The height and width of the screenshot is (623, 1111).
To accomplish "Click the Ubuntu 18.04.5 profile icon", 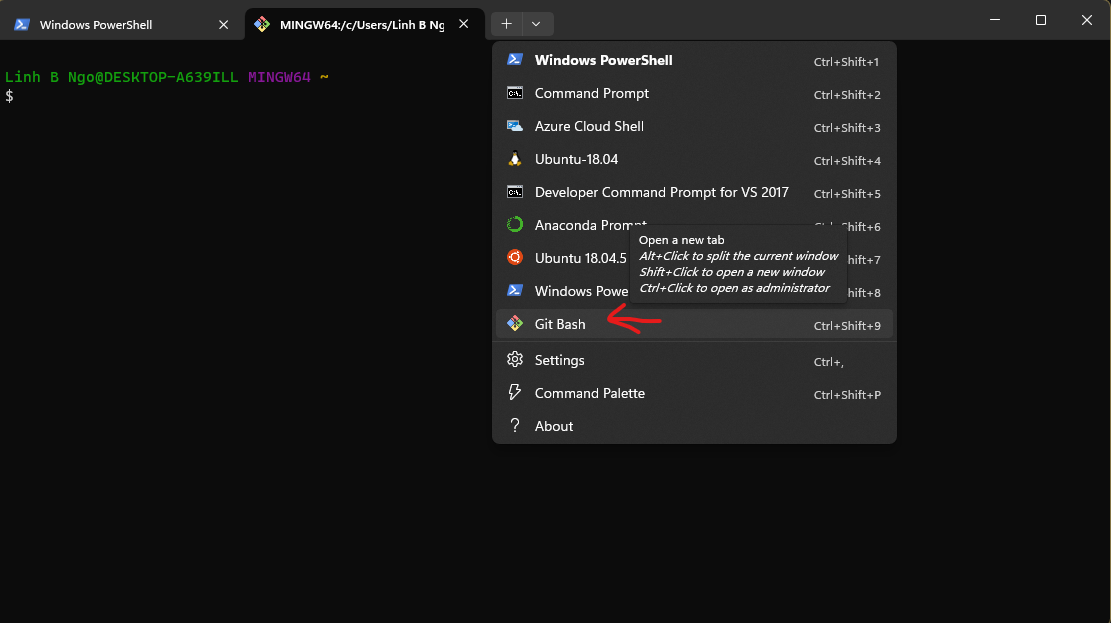I will pyautogui.click(x=514, y=258).
